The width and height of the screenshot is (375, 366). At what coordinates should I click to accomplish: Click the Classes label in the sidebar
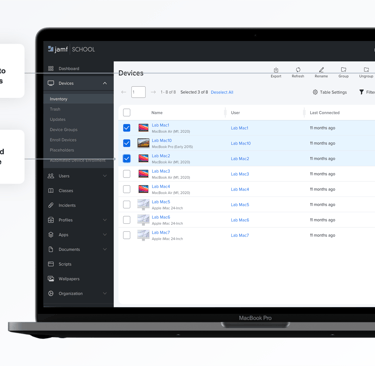pos(66,190)
